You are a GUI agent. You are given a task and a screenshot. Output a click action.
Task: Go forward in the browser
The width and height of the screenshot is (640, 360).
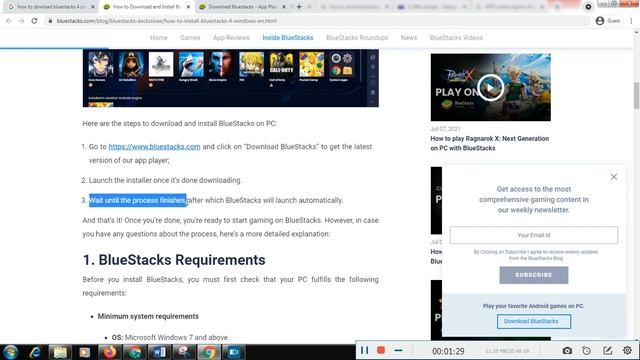point(21,21)
